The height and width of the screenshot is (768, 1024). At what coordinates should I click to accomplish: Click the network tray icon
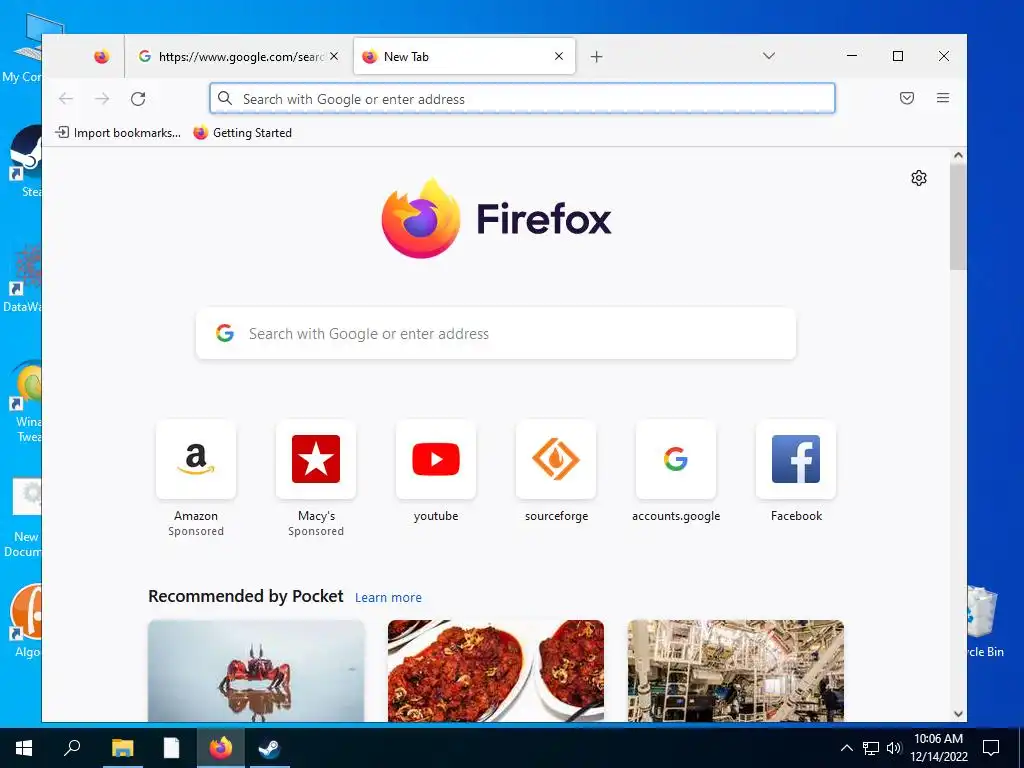point(870,748)
